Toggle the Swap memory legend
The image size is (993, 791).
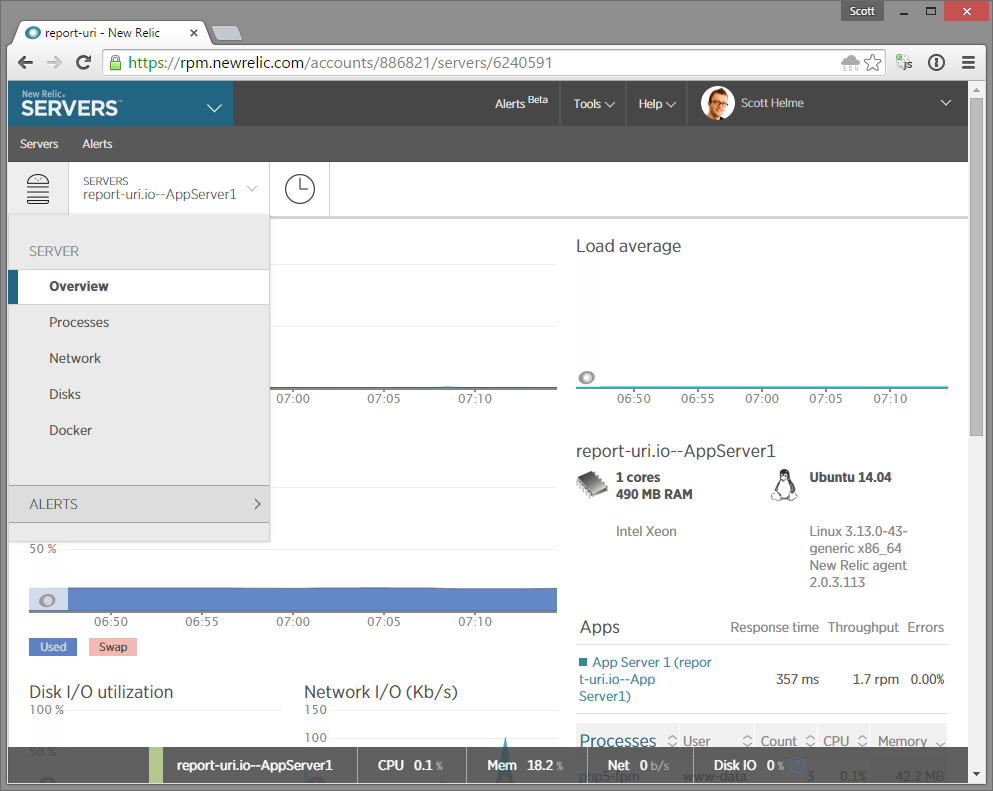tap(113, 647)
